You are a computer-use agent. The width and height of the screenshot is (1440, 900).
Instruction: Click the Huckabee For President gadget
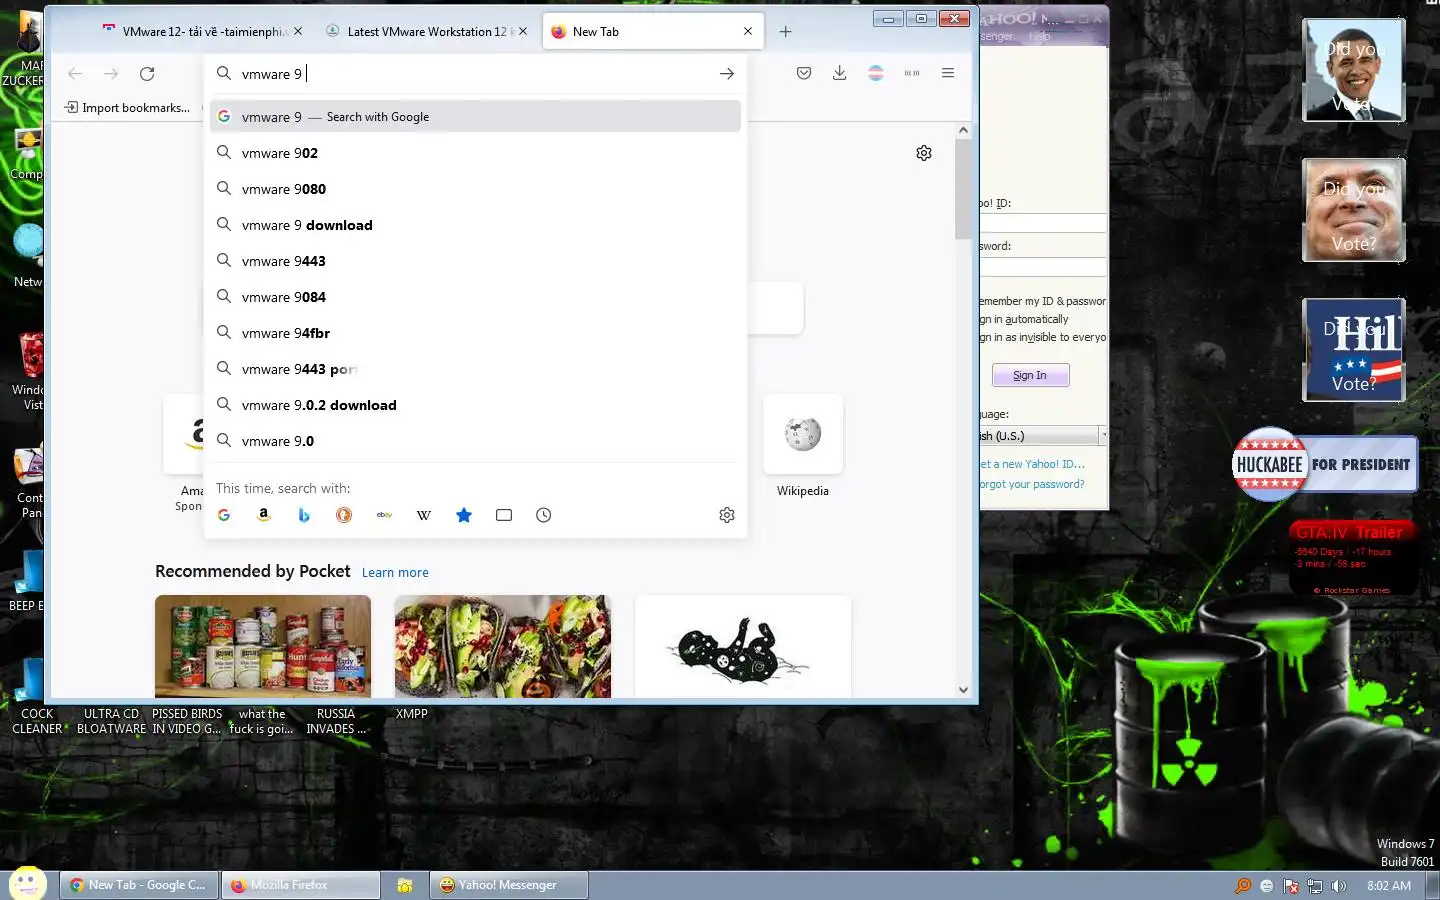tap(1325, 464)
